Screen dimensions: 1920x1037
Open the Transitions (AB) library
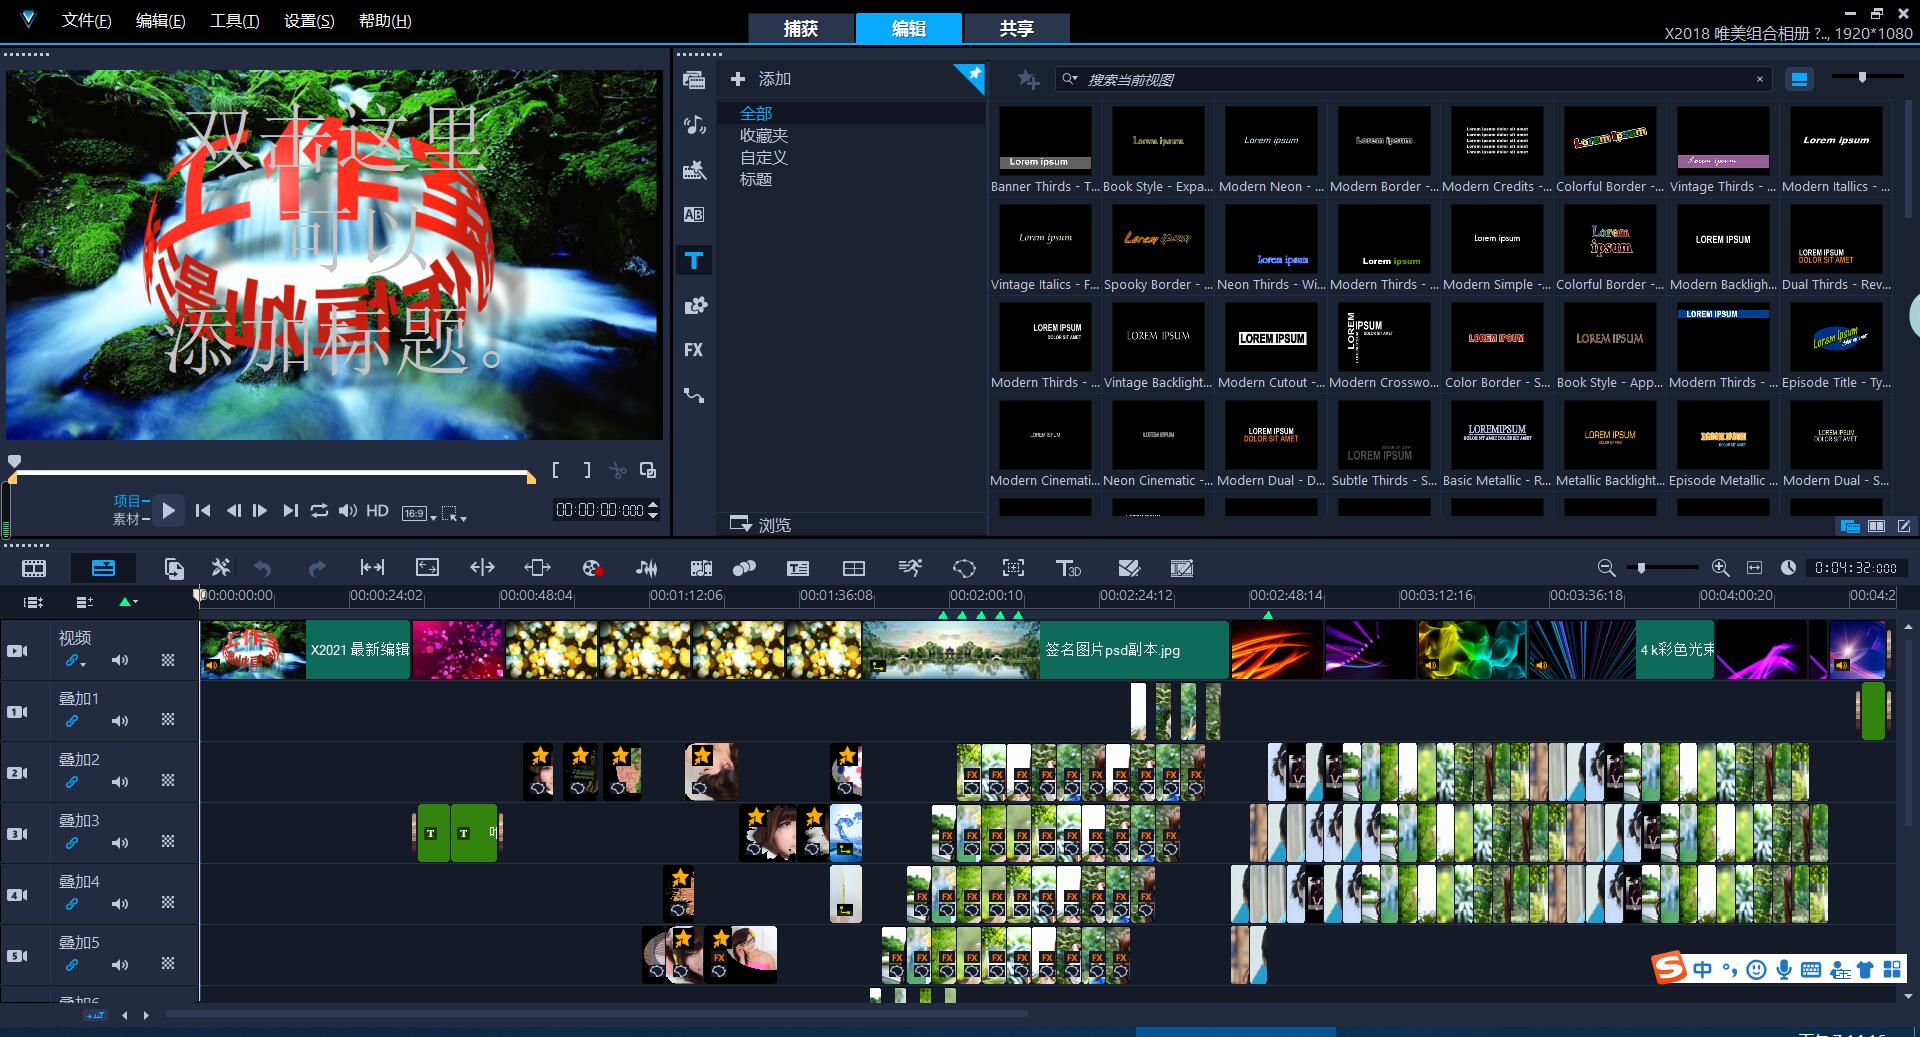(694, 214)
